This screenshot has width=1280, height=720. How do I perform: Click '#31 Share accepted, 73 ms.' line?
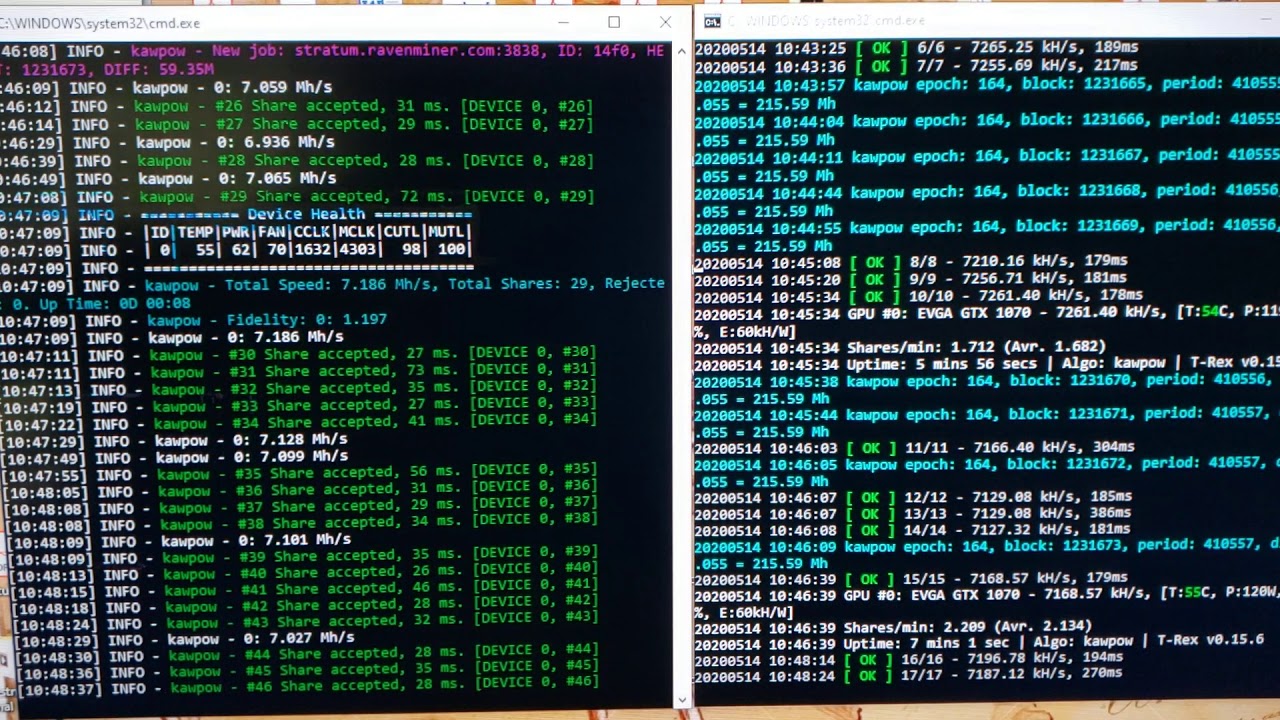[x=298, y=371]
